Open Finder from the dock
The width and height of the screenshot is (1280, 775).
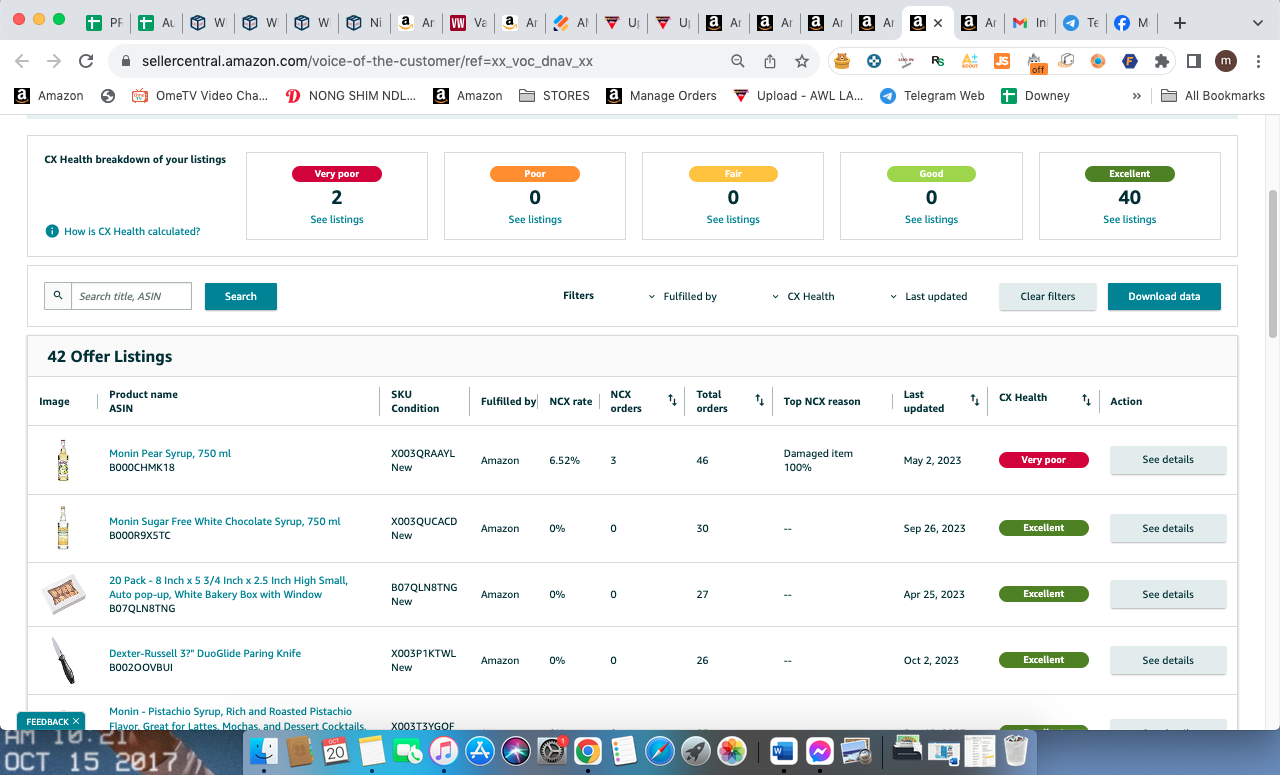tap(264, 751)
